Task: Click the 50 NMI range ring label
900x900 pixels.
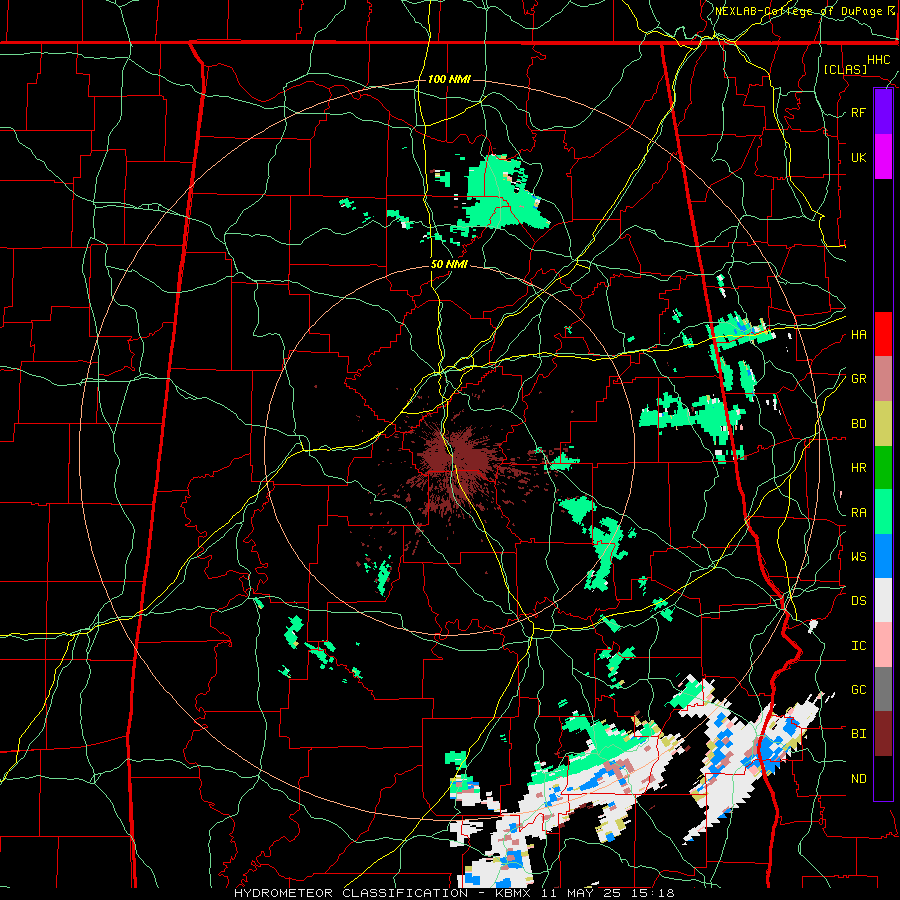Action: coord(449,265)
